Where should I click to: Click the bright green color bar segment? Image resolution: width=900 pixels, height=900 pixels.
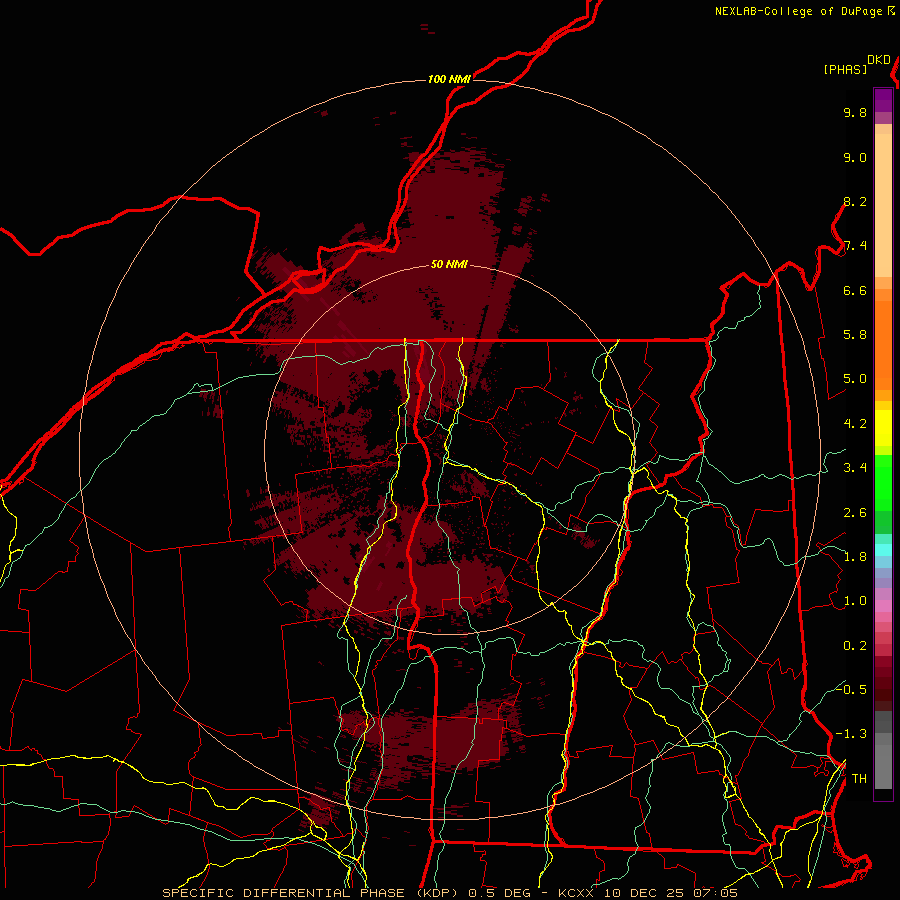point(883,482)
